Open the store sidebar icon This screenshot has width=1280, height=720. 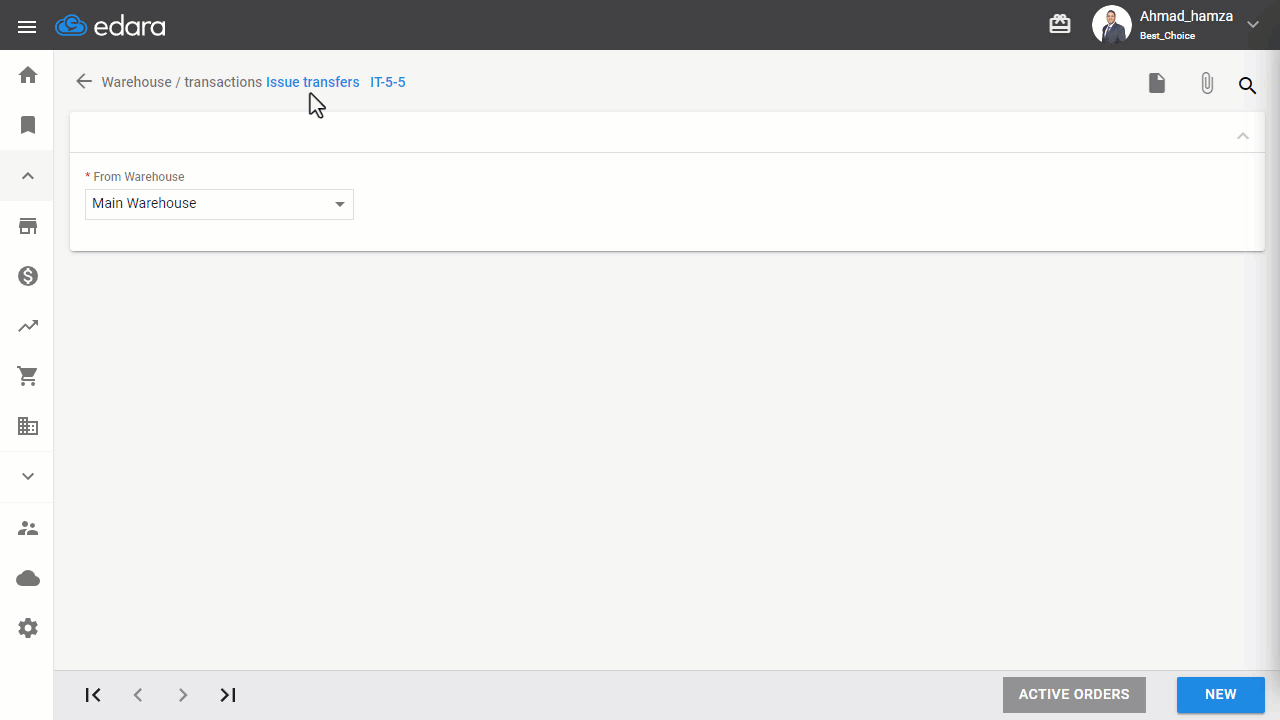(x=28, y=226)
